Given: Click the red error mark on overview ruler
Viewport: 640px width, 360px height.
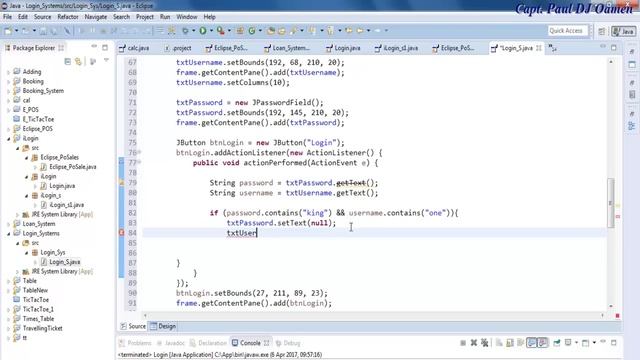Looking at the screenshot, I should [x=618, y=217].
